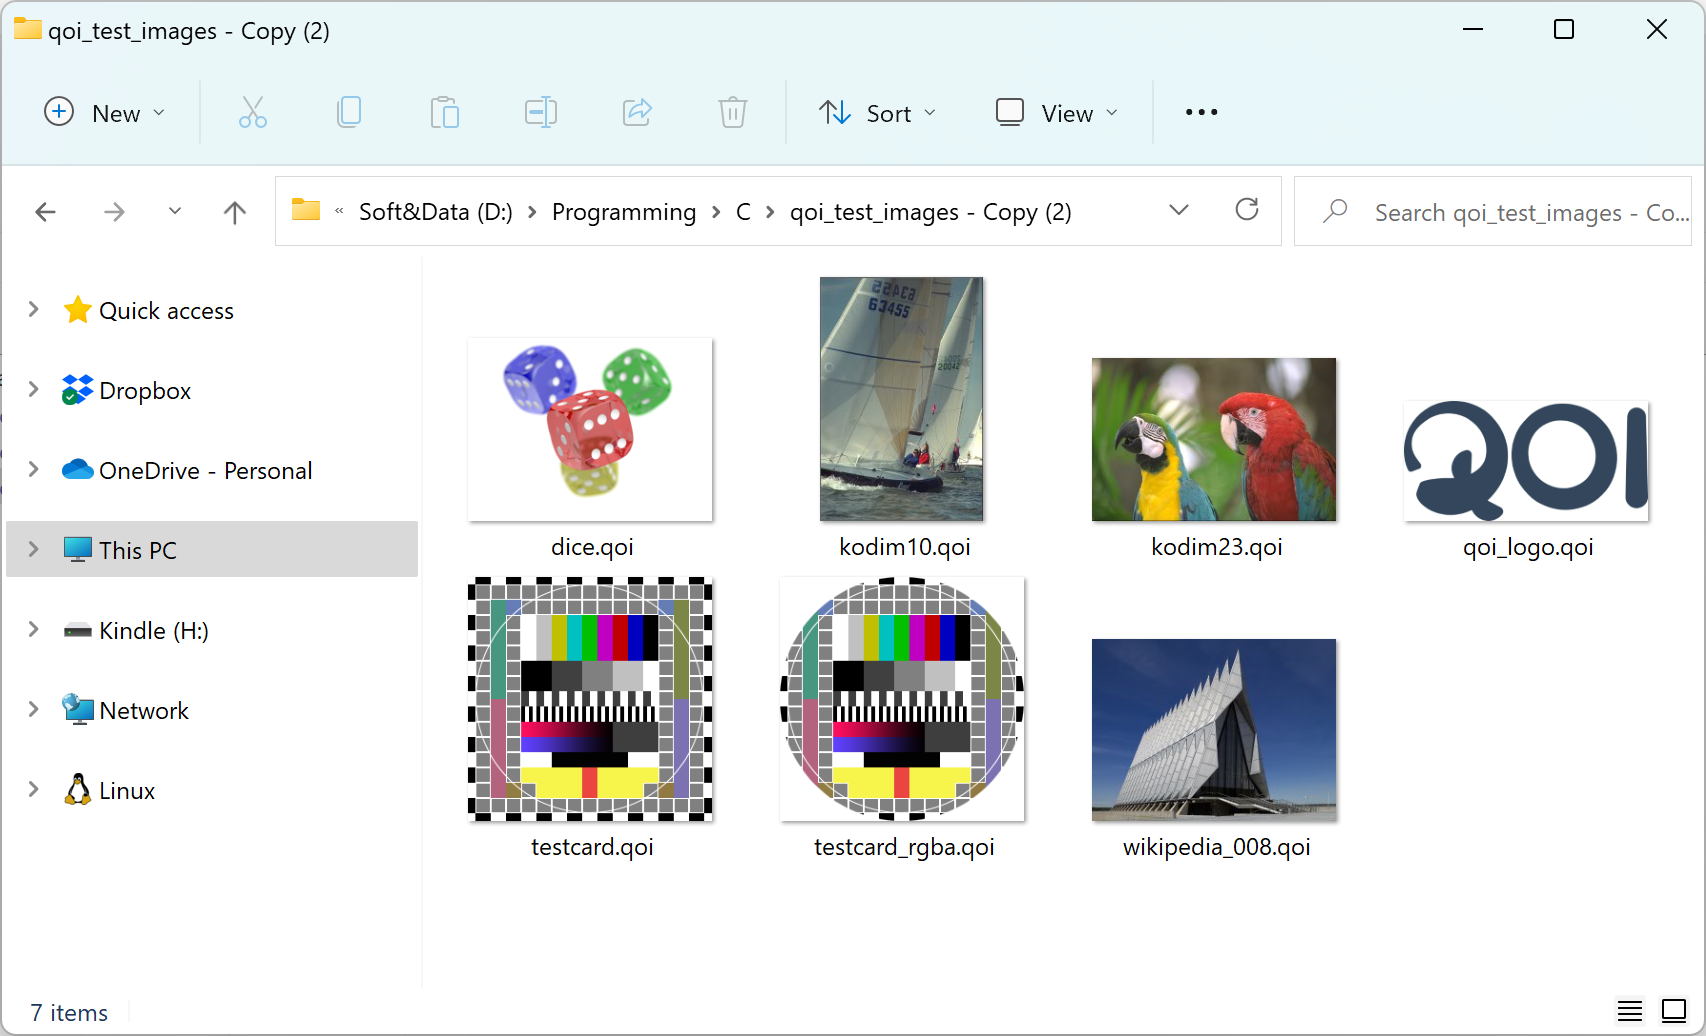Select the wikipedia_008.qoi building thumbnail

[1214, 730]
